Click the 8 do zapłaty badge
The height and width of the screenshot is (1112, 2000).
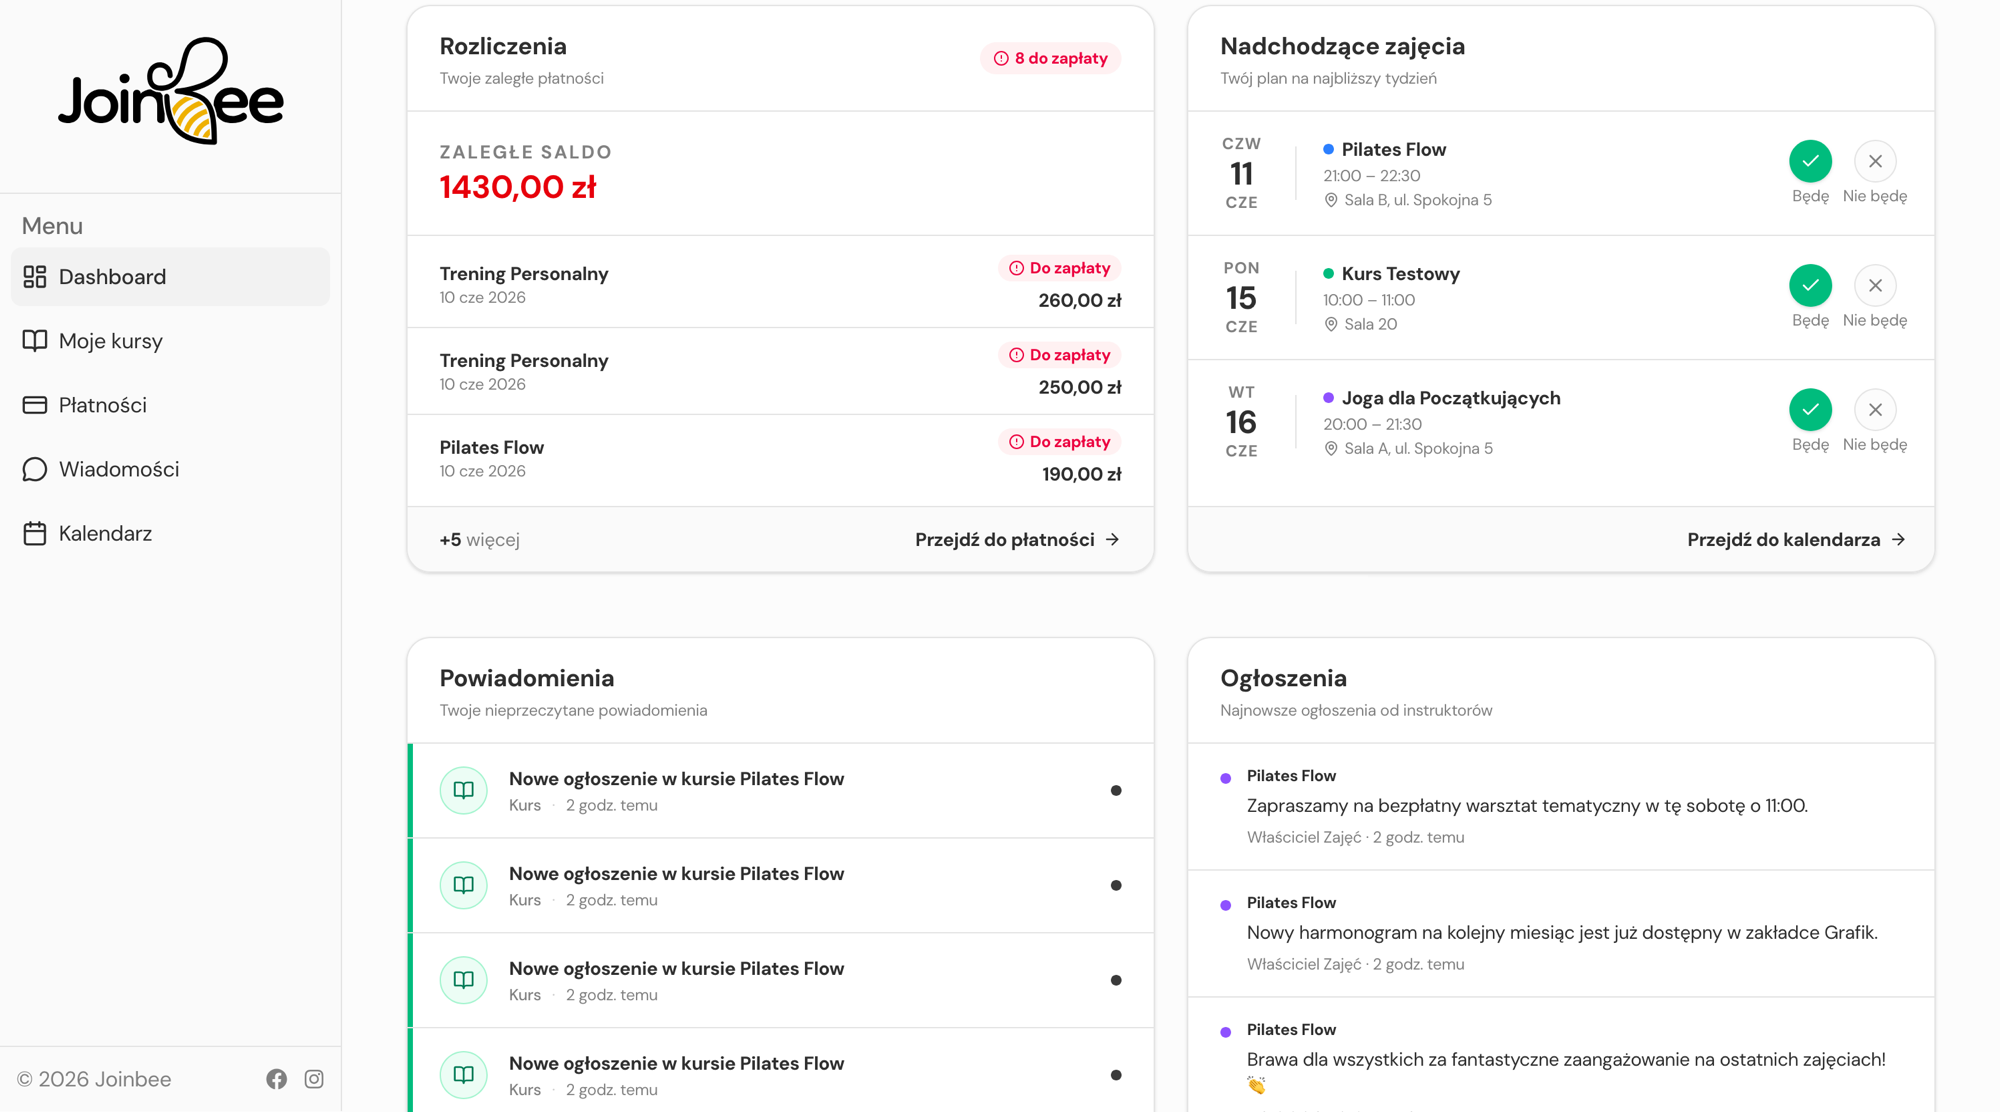tap(1050, 58)
